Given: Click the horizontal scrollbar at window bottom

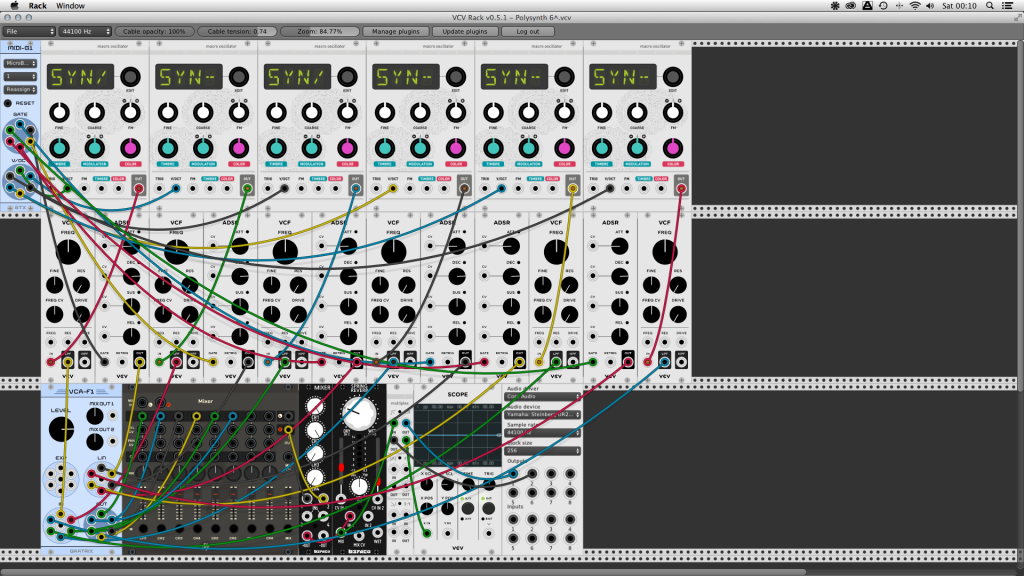Looking at the screenshot, I should [404, 572].
